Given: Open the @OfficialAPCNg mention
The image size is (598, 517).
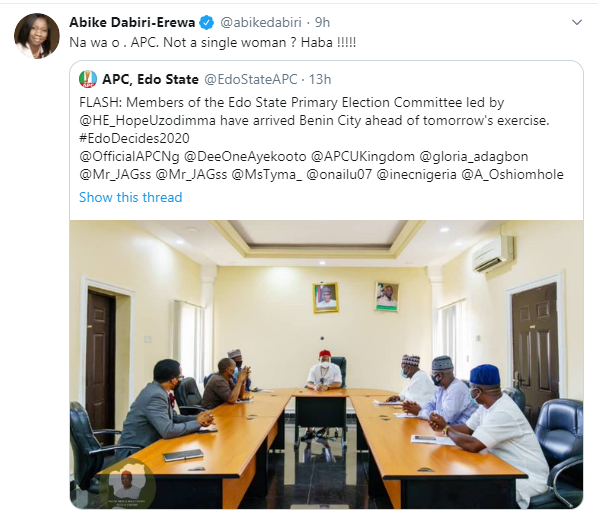Looking at the screenshot, I should tap(129, 157).
